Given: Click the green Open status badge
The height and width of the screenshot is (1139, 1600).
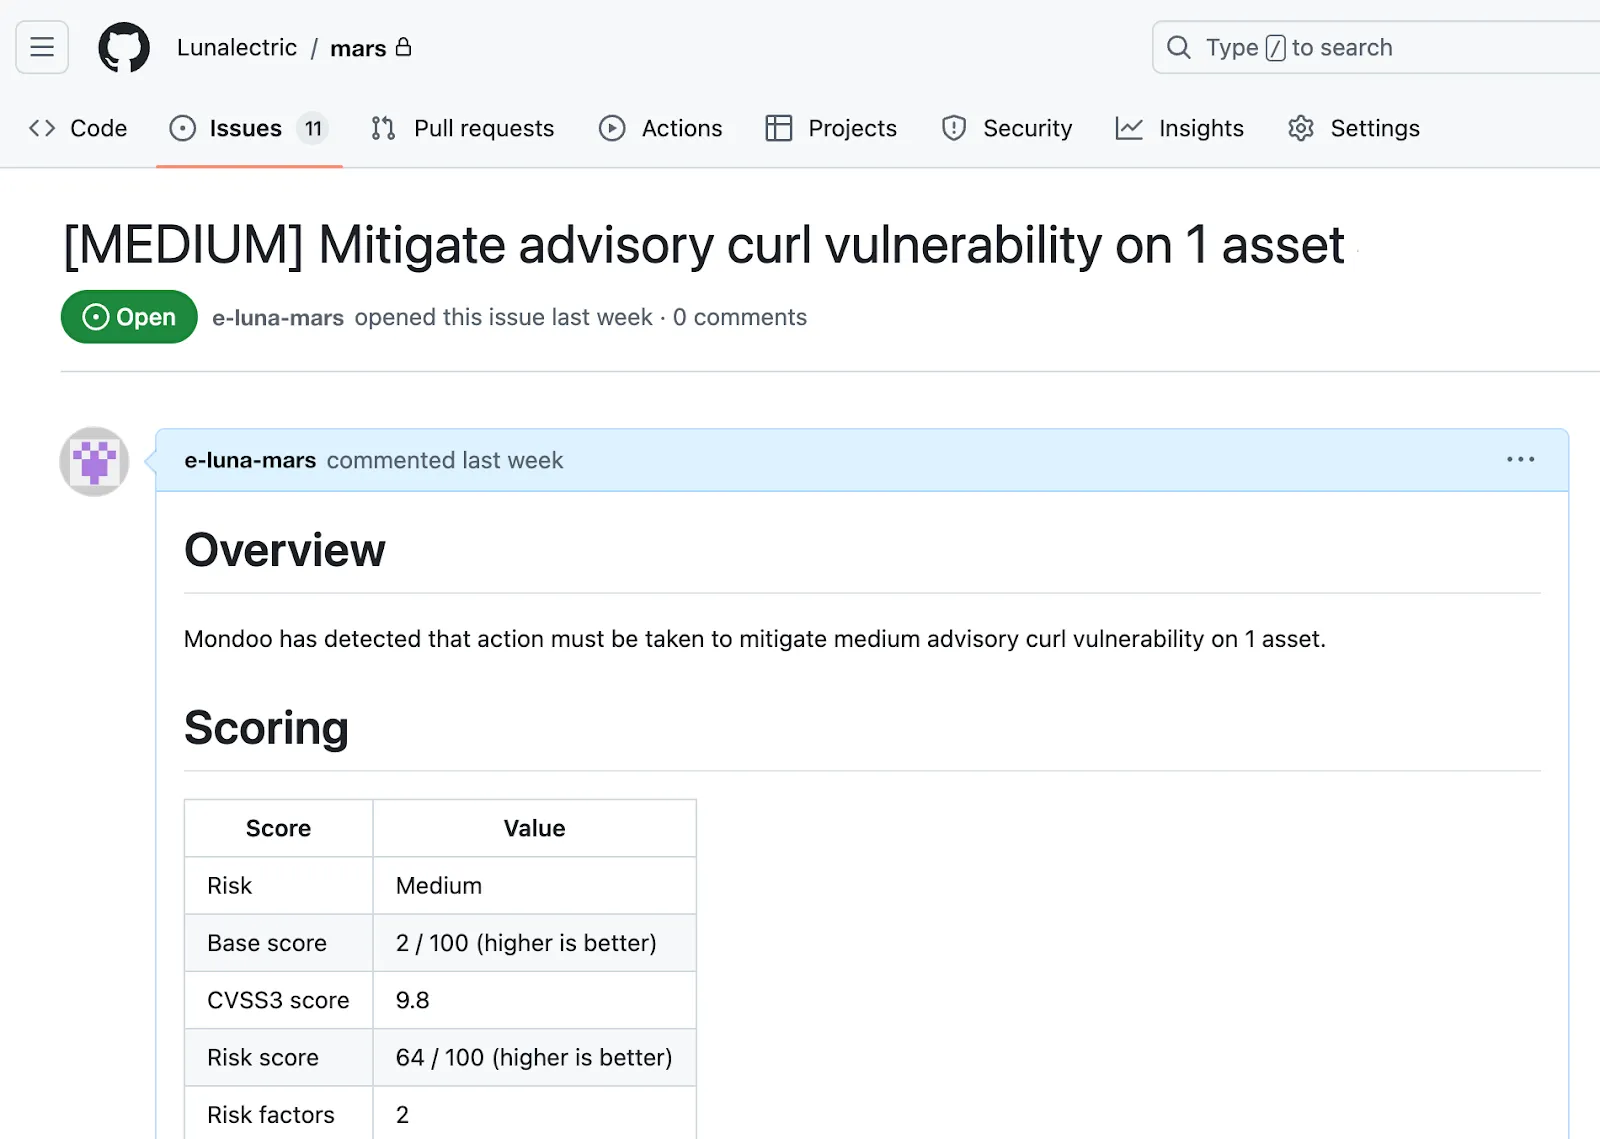Looking at the screenshot, I should click(x=129, y=317).
